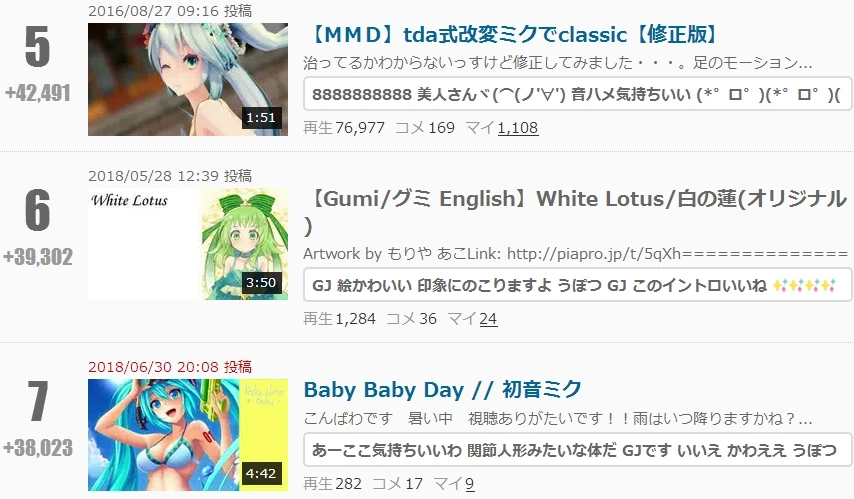Click the rank 5 Miku video thumbnail
Image resolution: width=854 pixels, height=499 pixels.
coord(188,80)
